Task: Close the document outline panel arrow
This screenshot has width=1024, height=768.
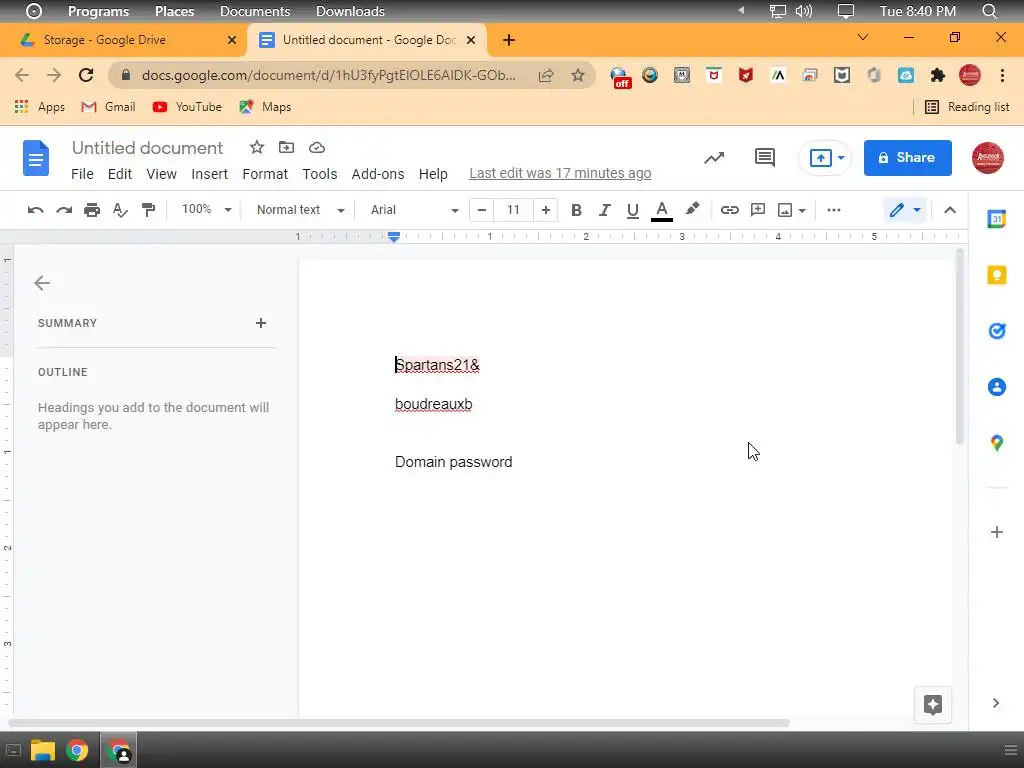Action: coord(42,283)
